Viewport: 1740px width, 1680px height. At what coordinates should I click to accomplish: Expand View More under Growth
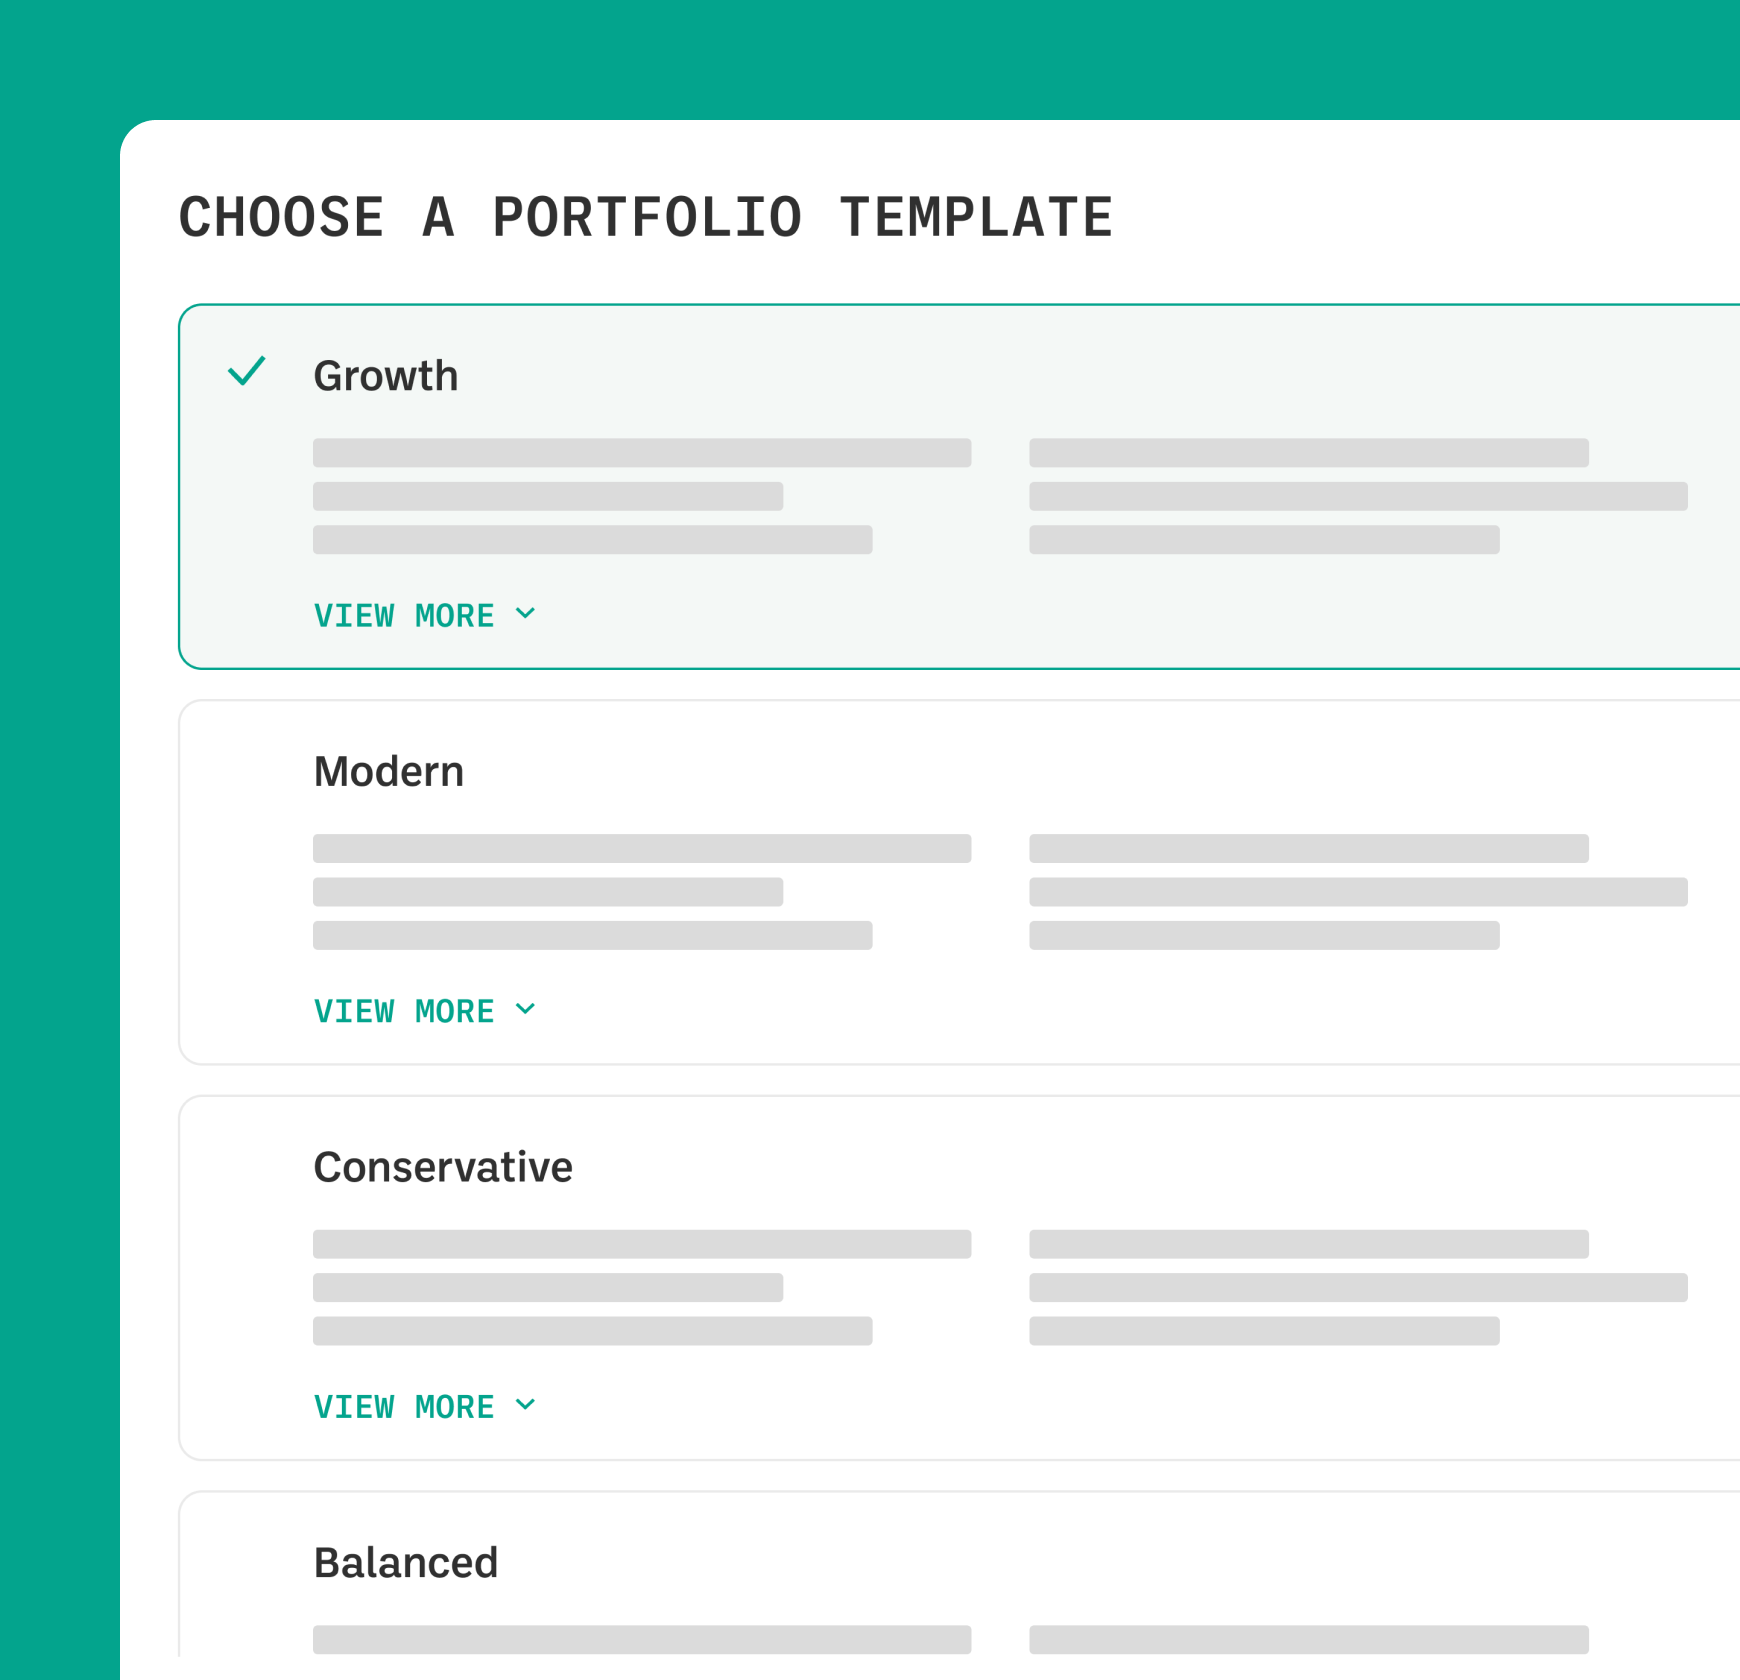pyautogui.click(x=404, y=615)
